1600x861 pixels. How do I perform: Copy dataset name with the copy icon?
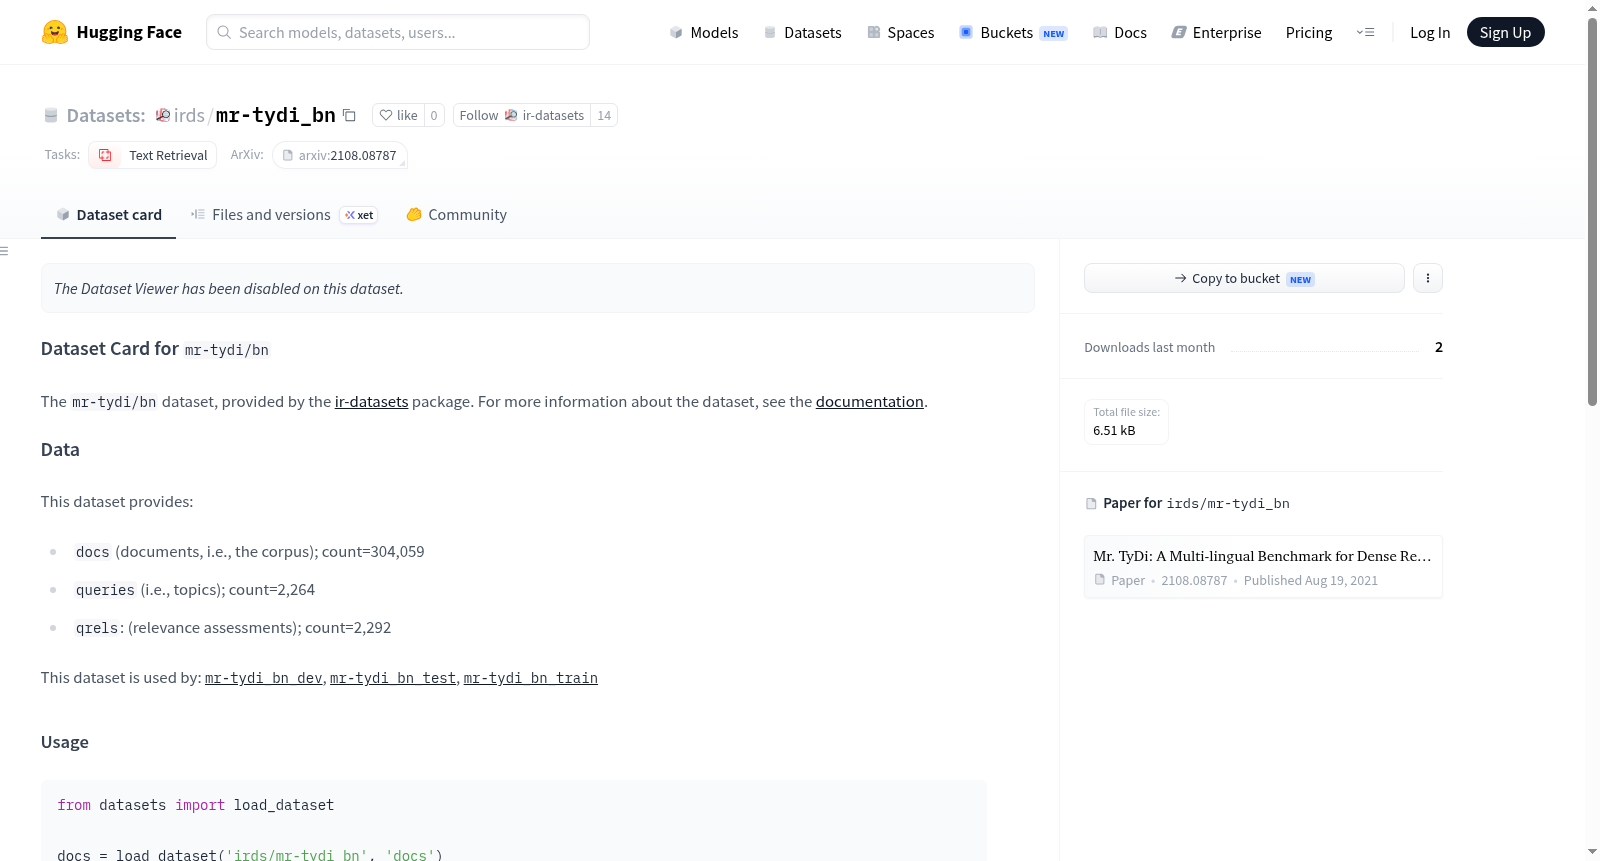(x=349, y=115)
